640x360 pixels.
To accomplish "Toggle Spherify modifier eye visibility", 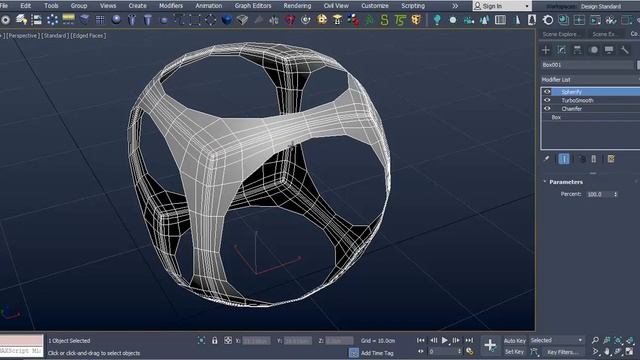I will [547, 92].
